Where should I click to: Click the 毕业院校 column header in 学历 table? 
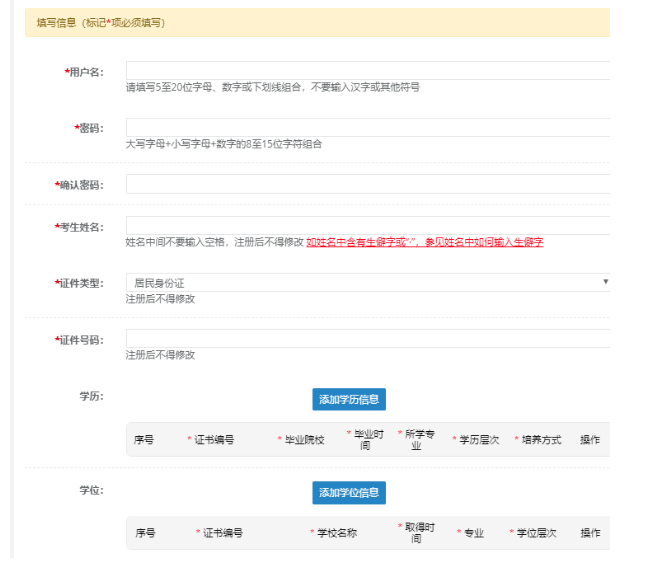click(x=301, y=440)
